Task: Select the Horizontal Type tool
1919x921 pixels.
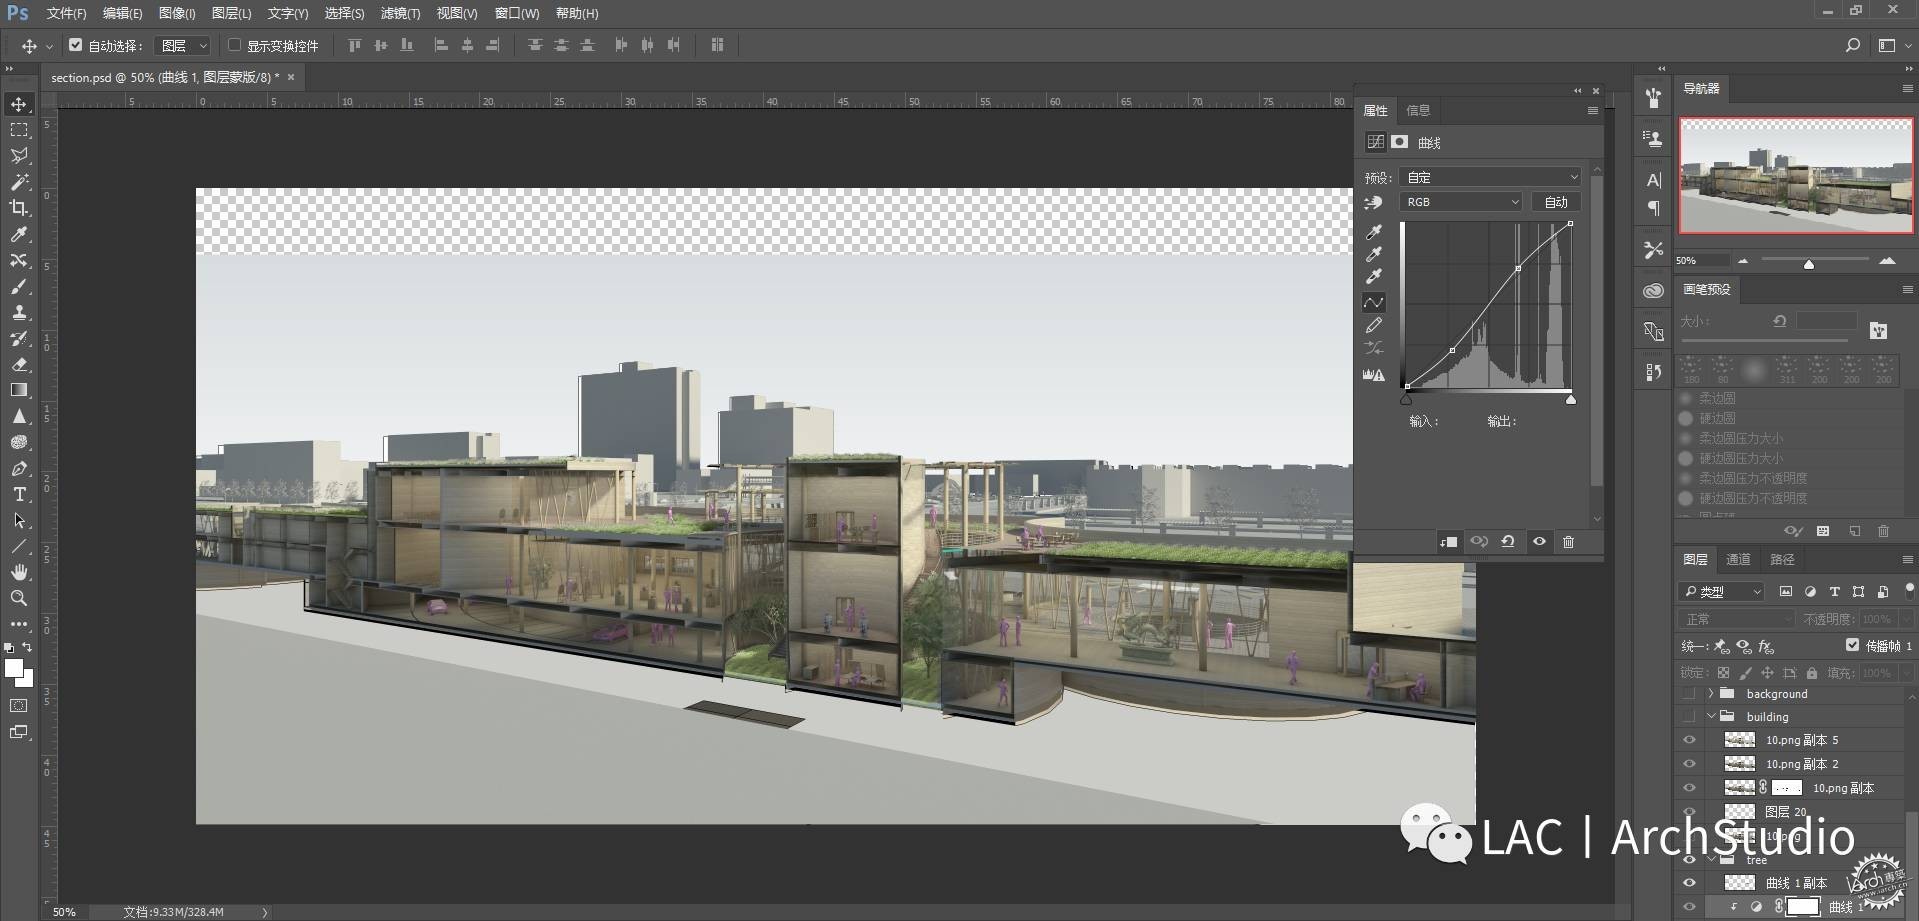Action: [x=19, y=494]
